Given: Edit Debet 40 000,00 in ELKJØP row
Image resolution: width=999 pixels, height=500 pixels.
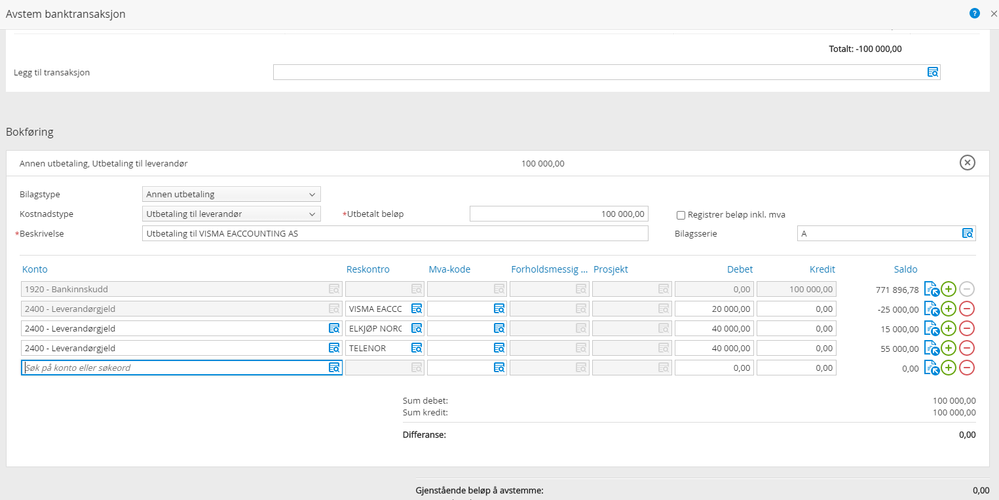Looking at the screenshot, I should (714, 329).
